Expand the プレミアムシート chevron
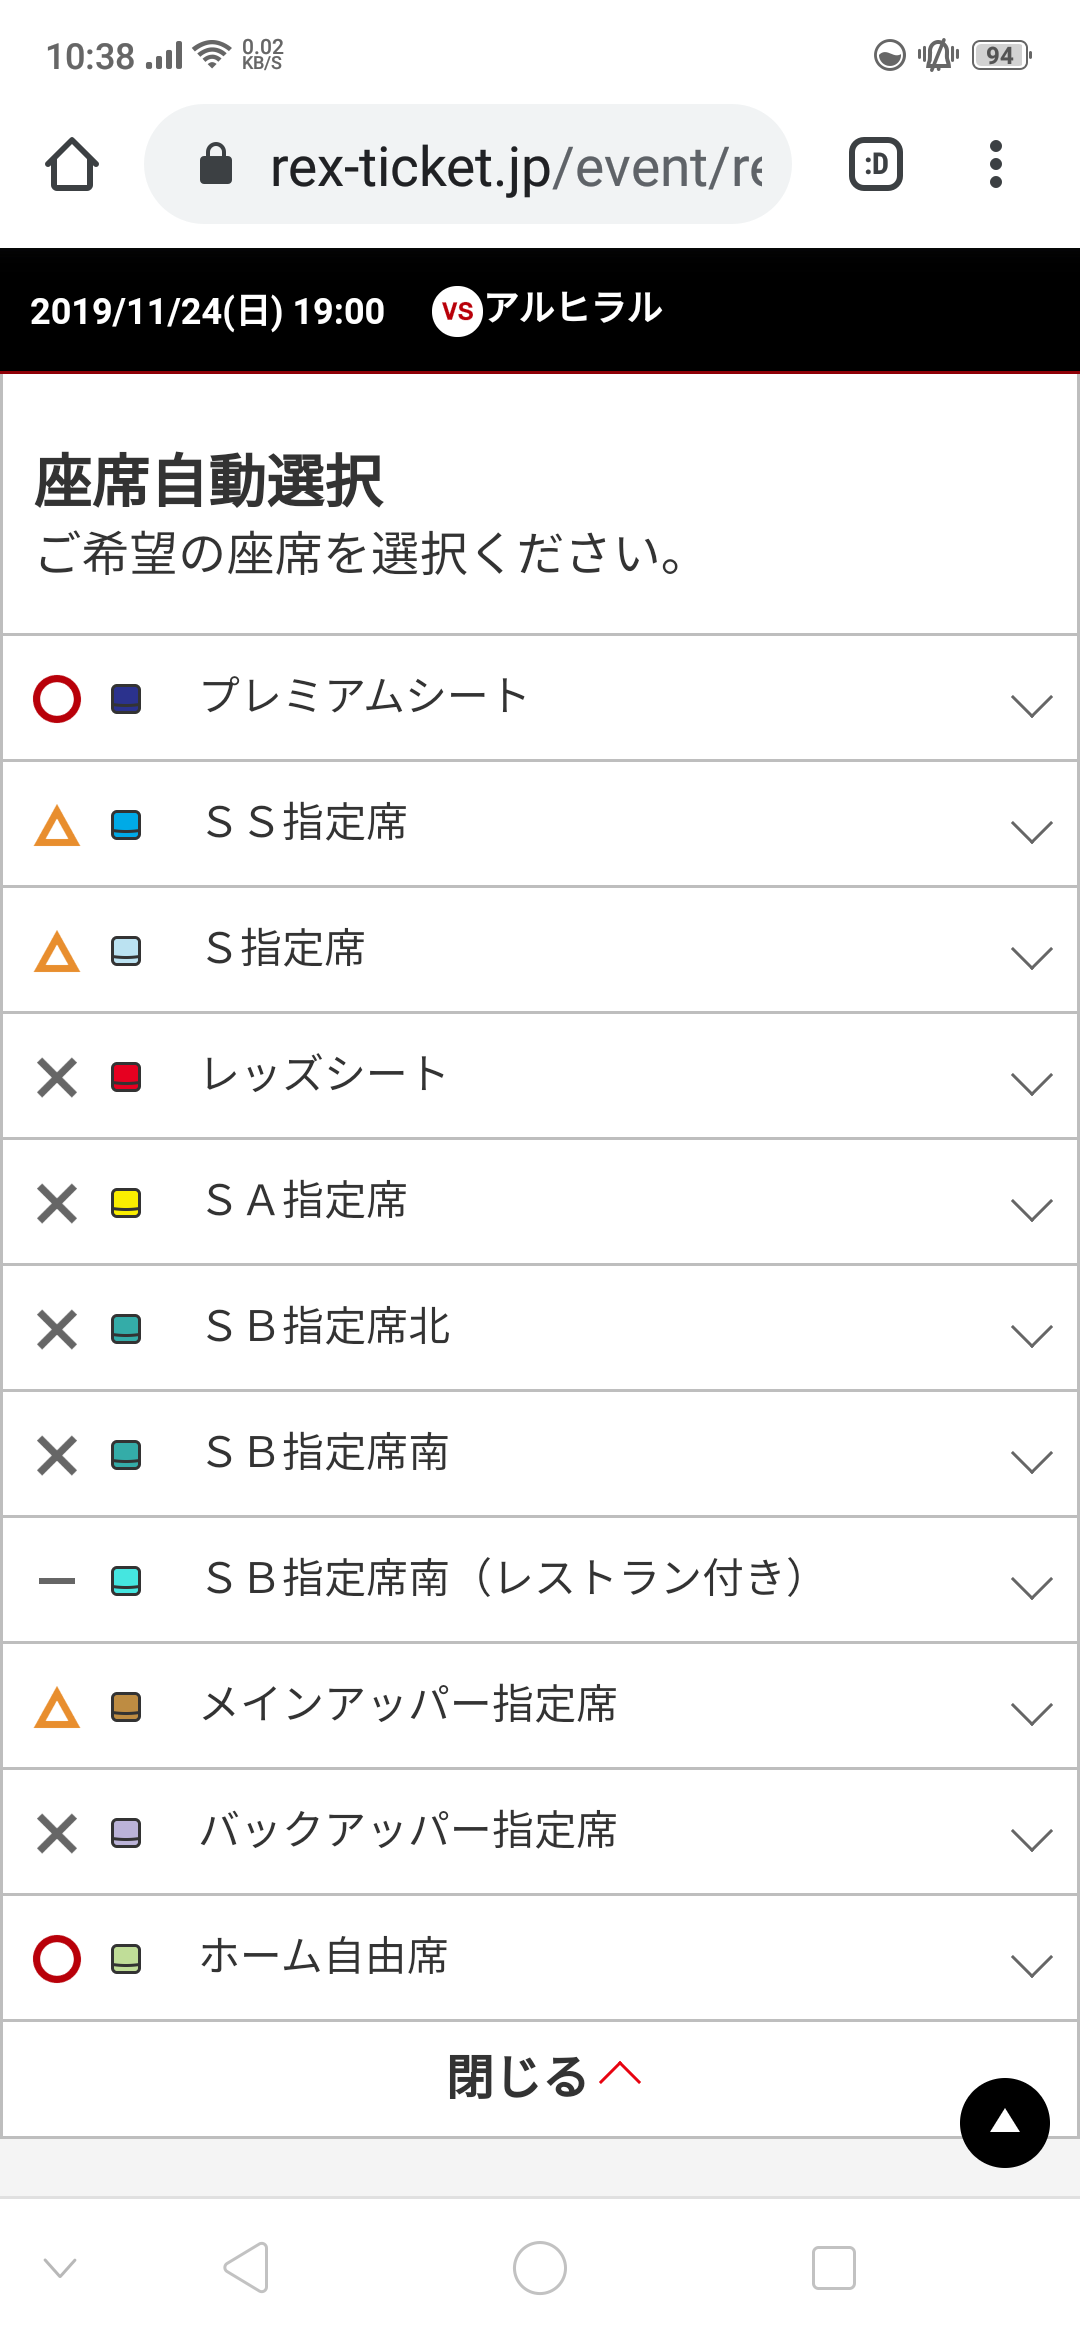This screenshot has height=2340, width=1080. [x=1031, y=705]
